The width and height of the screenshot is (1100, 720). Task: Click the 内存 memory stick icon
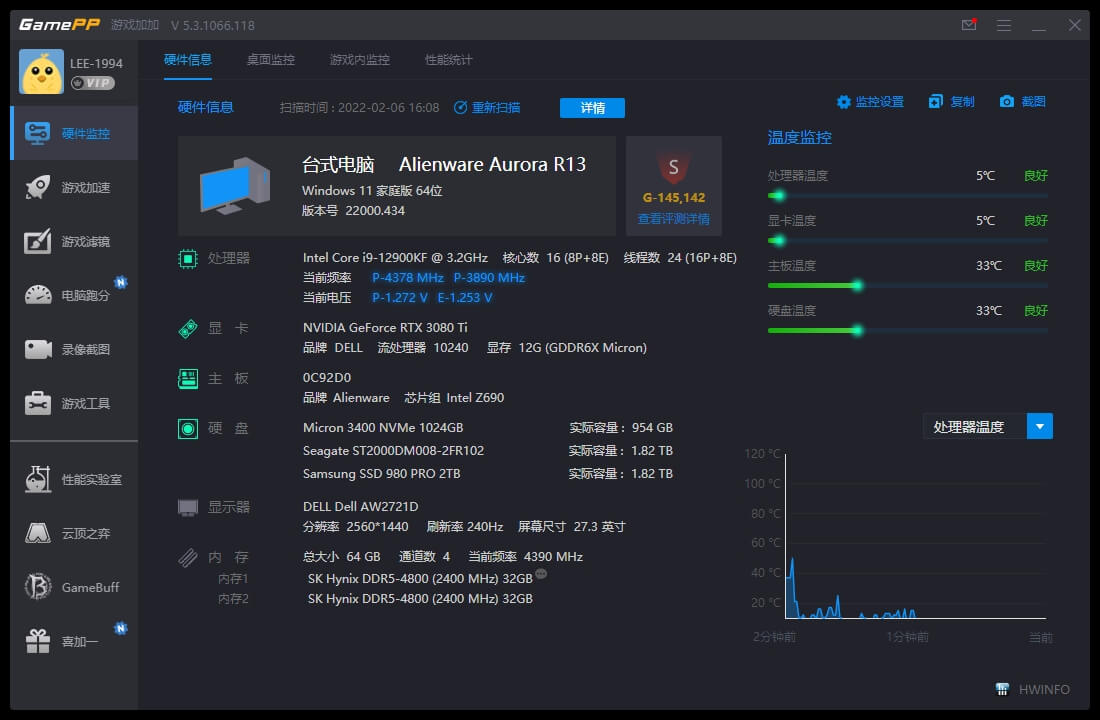click(188, 558)
